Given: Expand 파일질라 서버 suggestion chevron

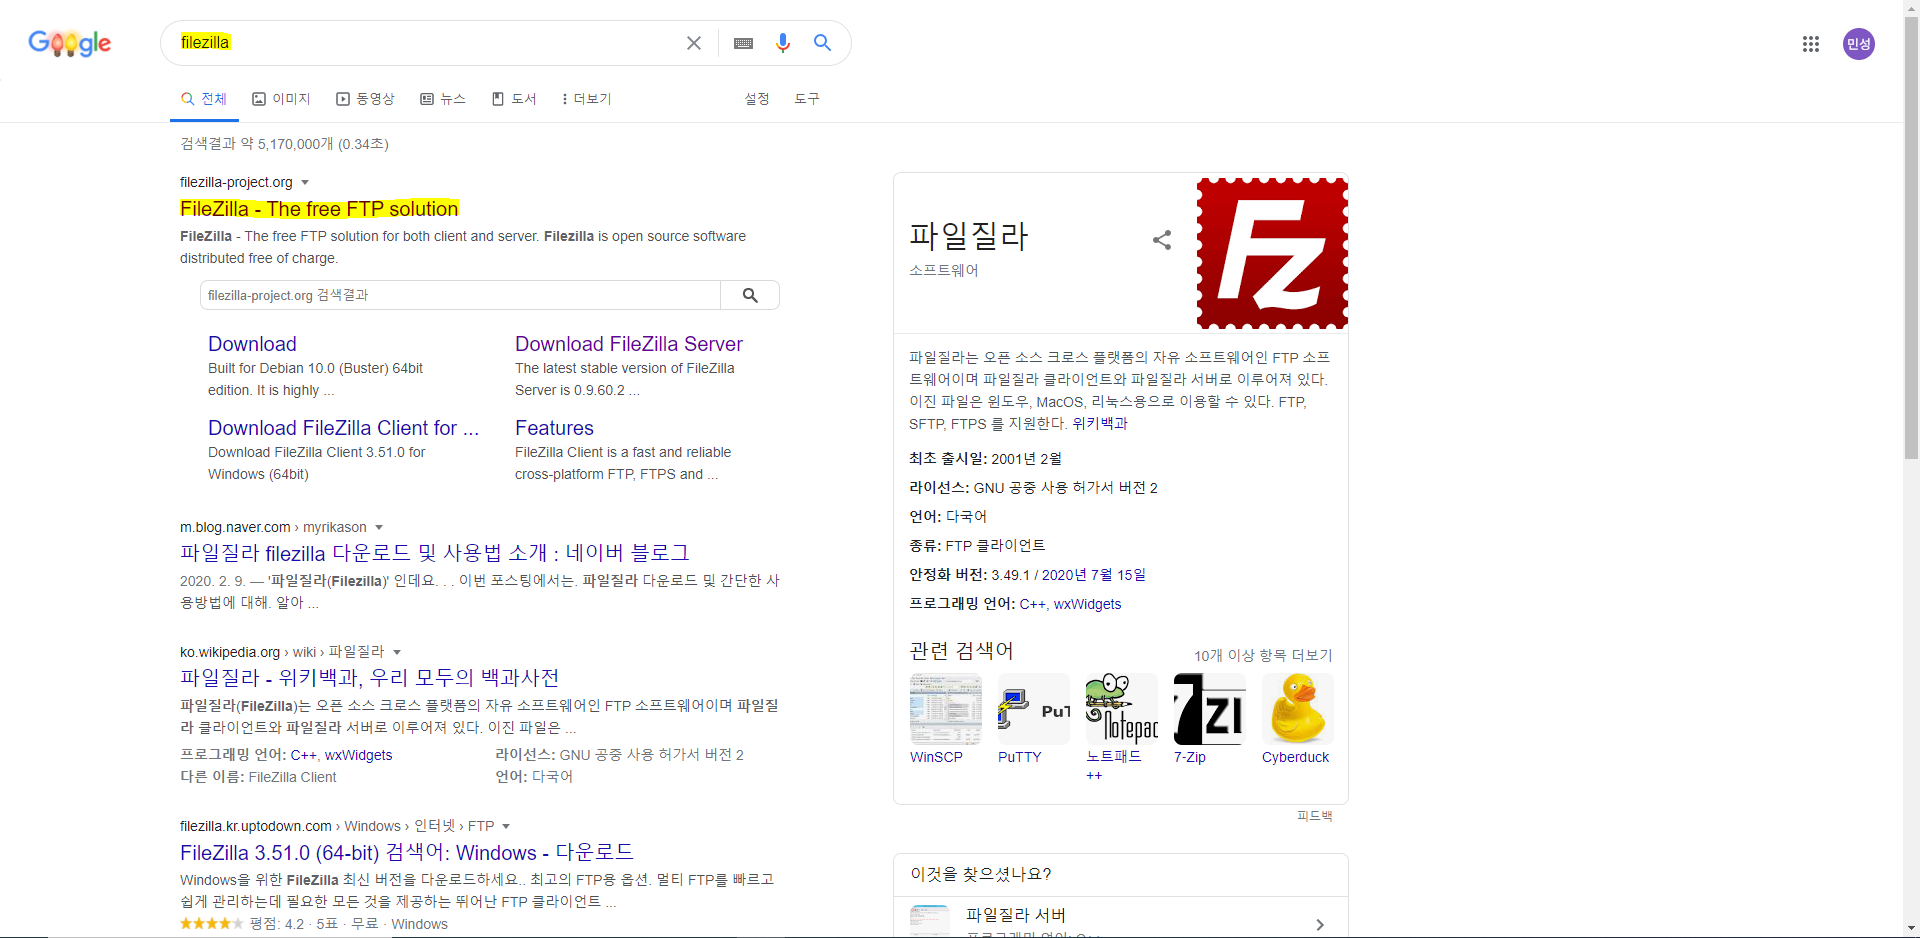Looking at the screenshot, I should coord(1320,925).
